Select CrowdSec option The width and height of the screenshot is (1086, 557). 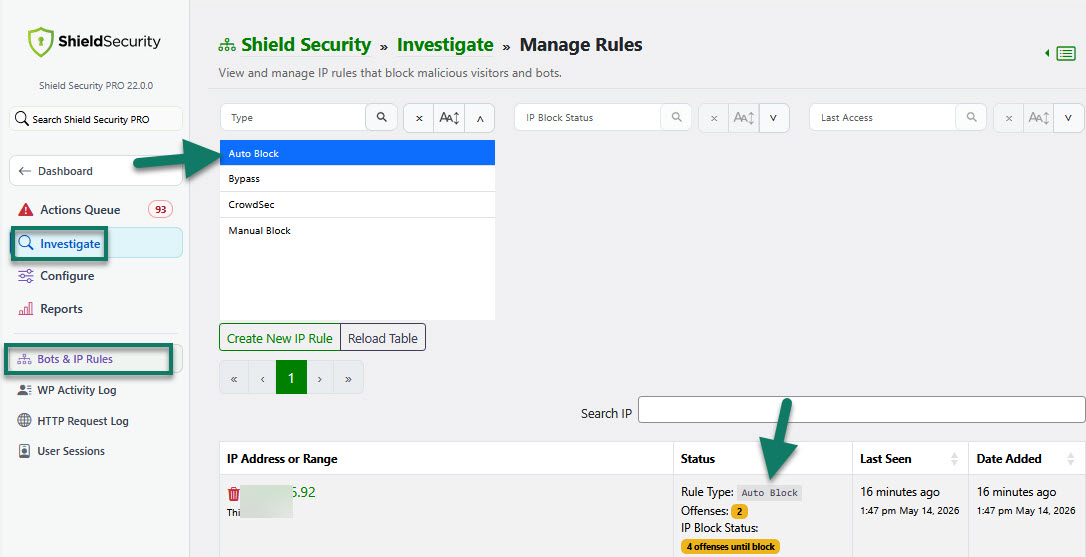(x=357, y=205)
